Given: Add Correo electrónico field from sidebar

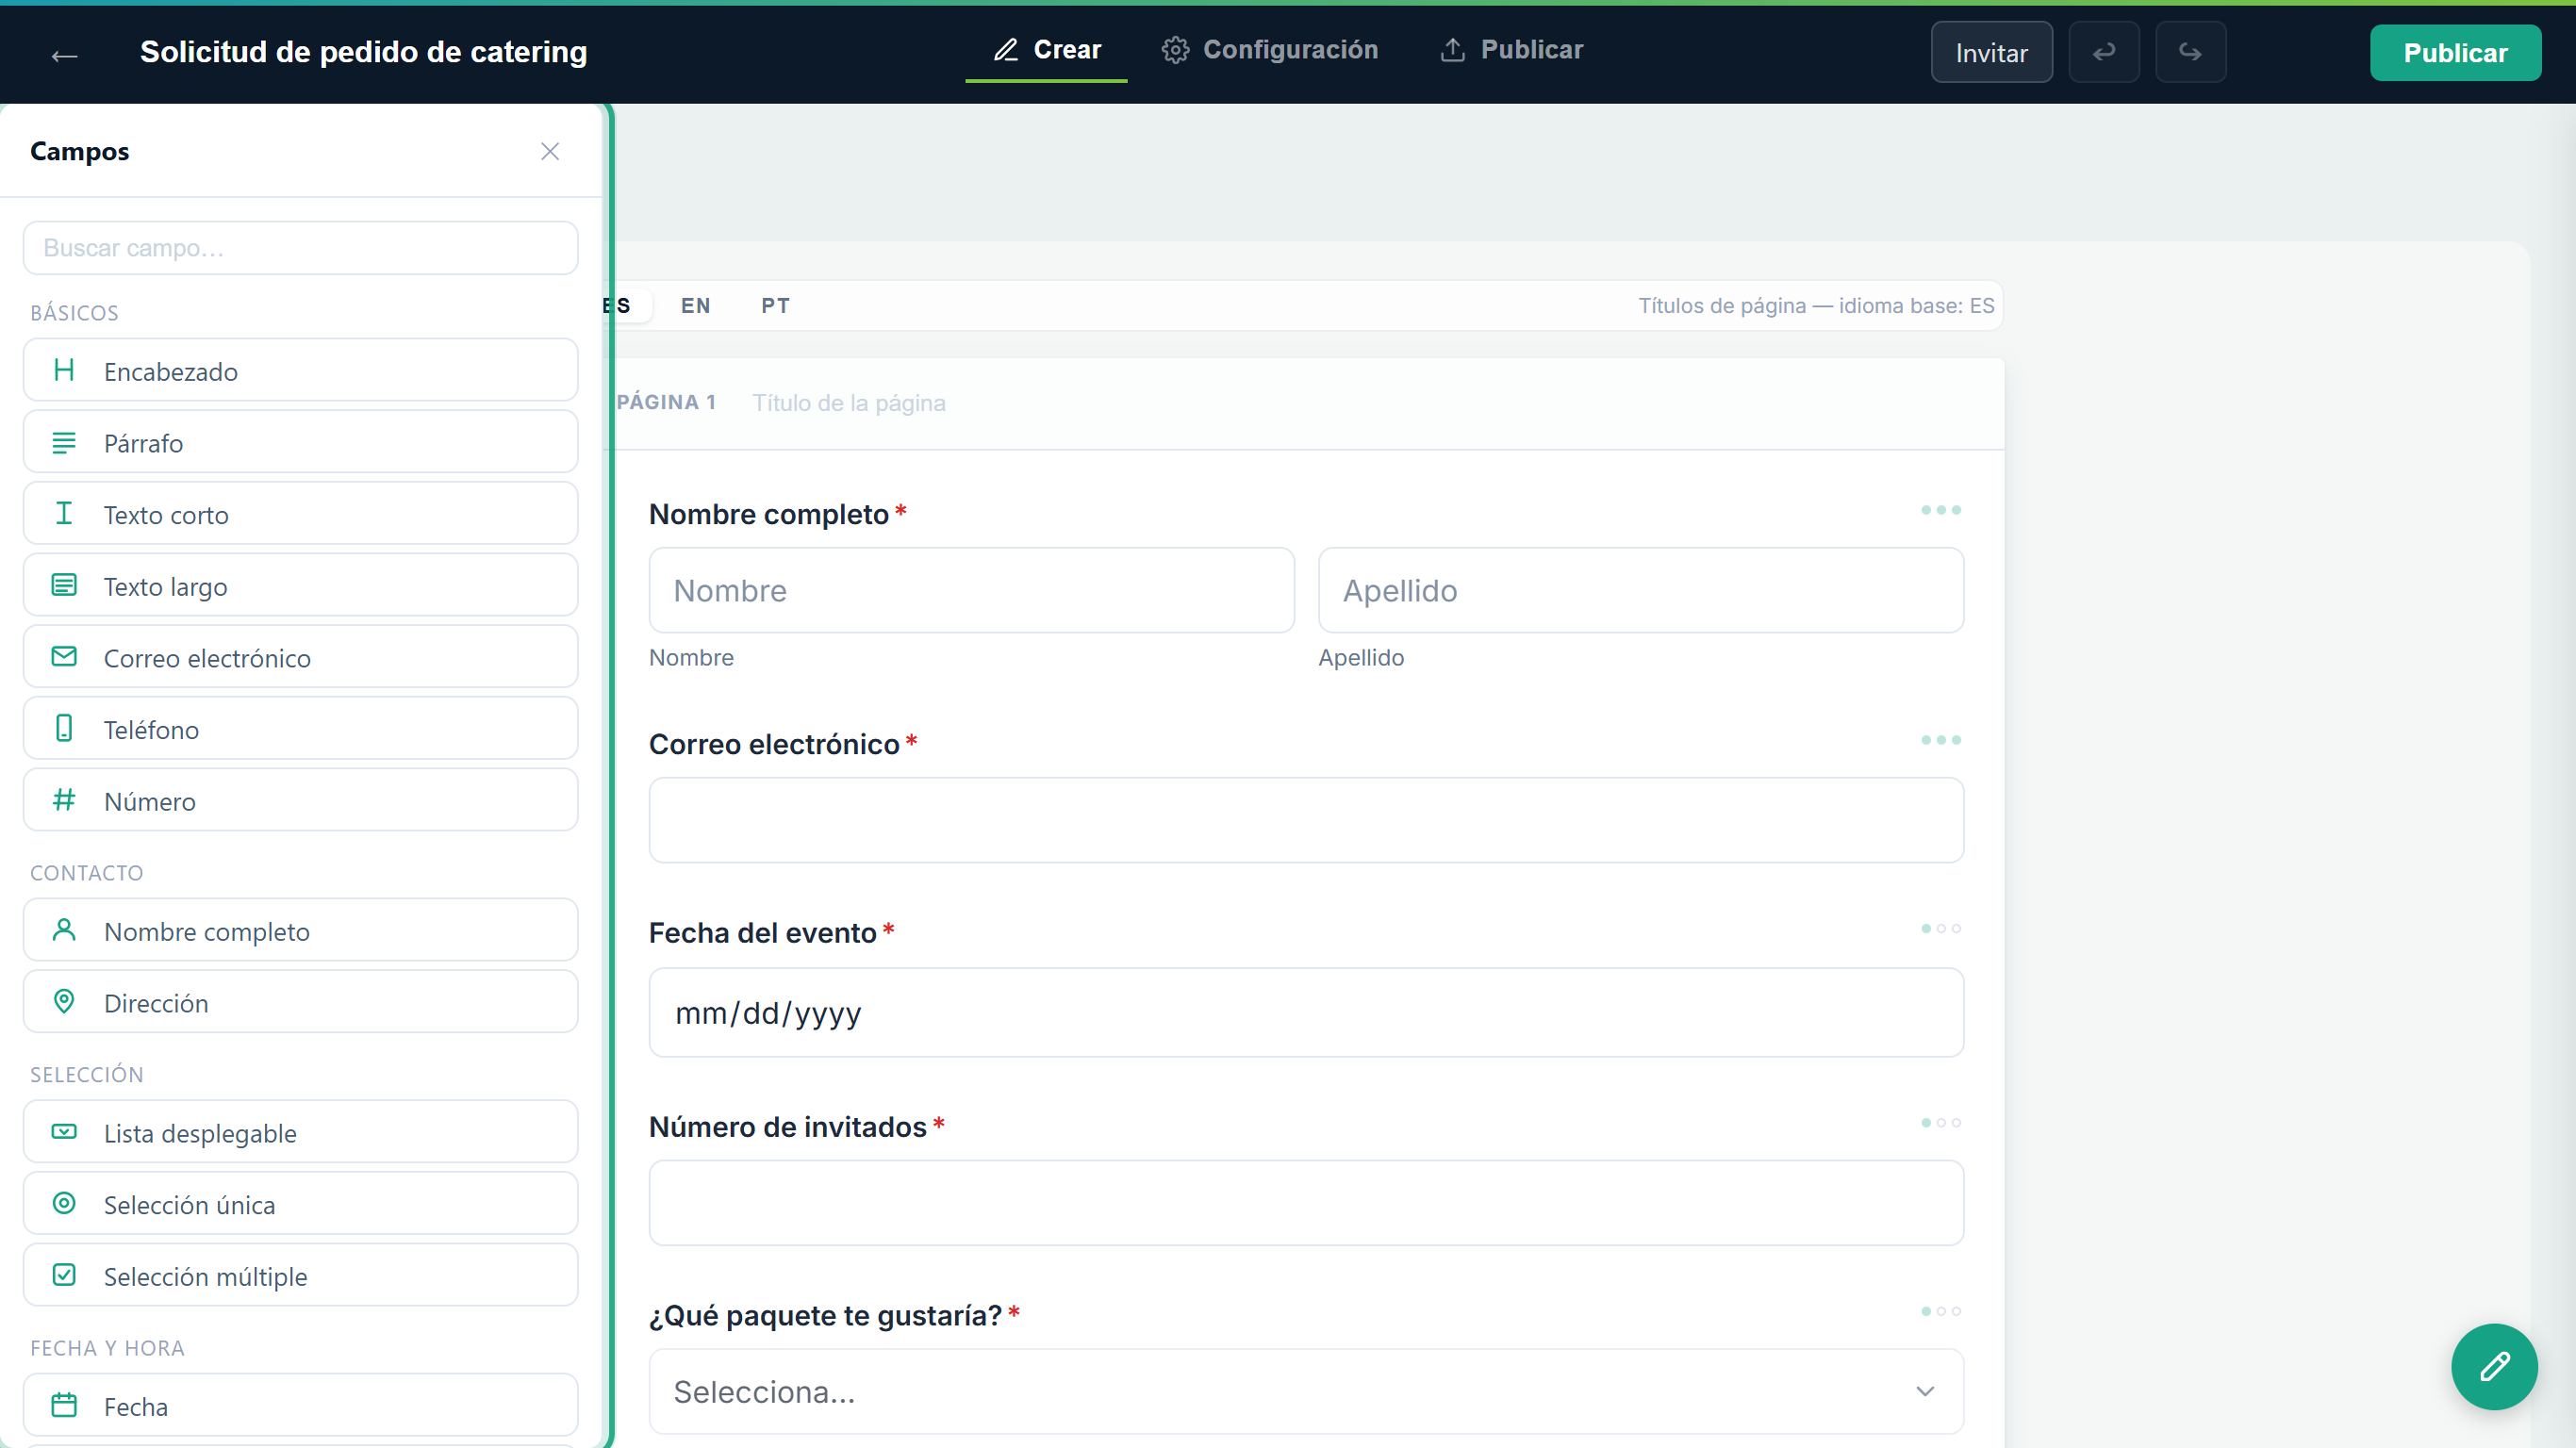Looking at the screenshot, I should pos(300,658).
